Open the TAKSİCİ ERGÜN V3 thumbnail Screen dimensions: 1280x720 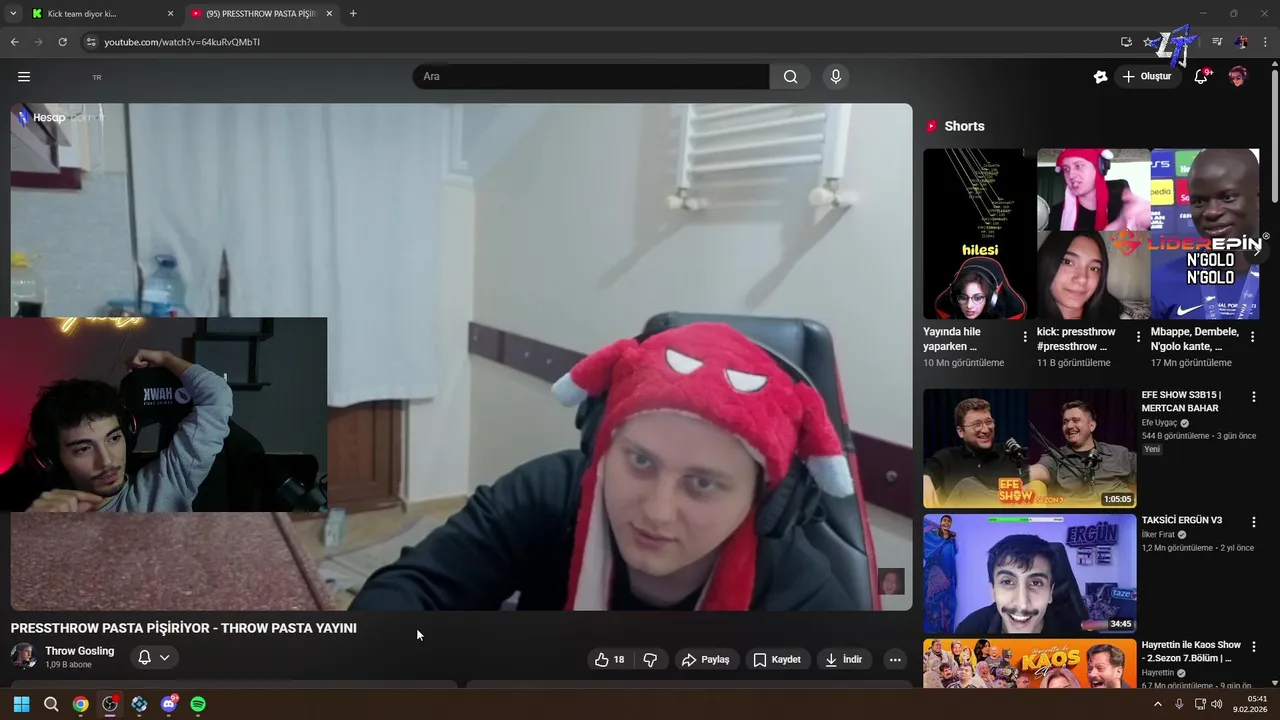click(x=1029, y=574)
